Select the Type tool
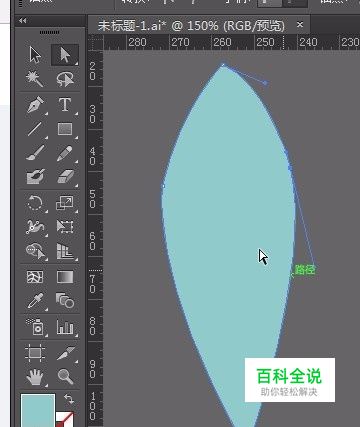360x427 pixels. 65,105
